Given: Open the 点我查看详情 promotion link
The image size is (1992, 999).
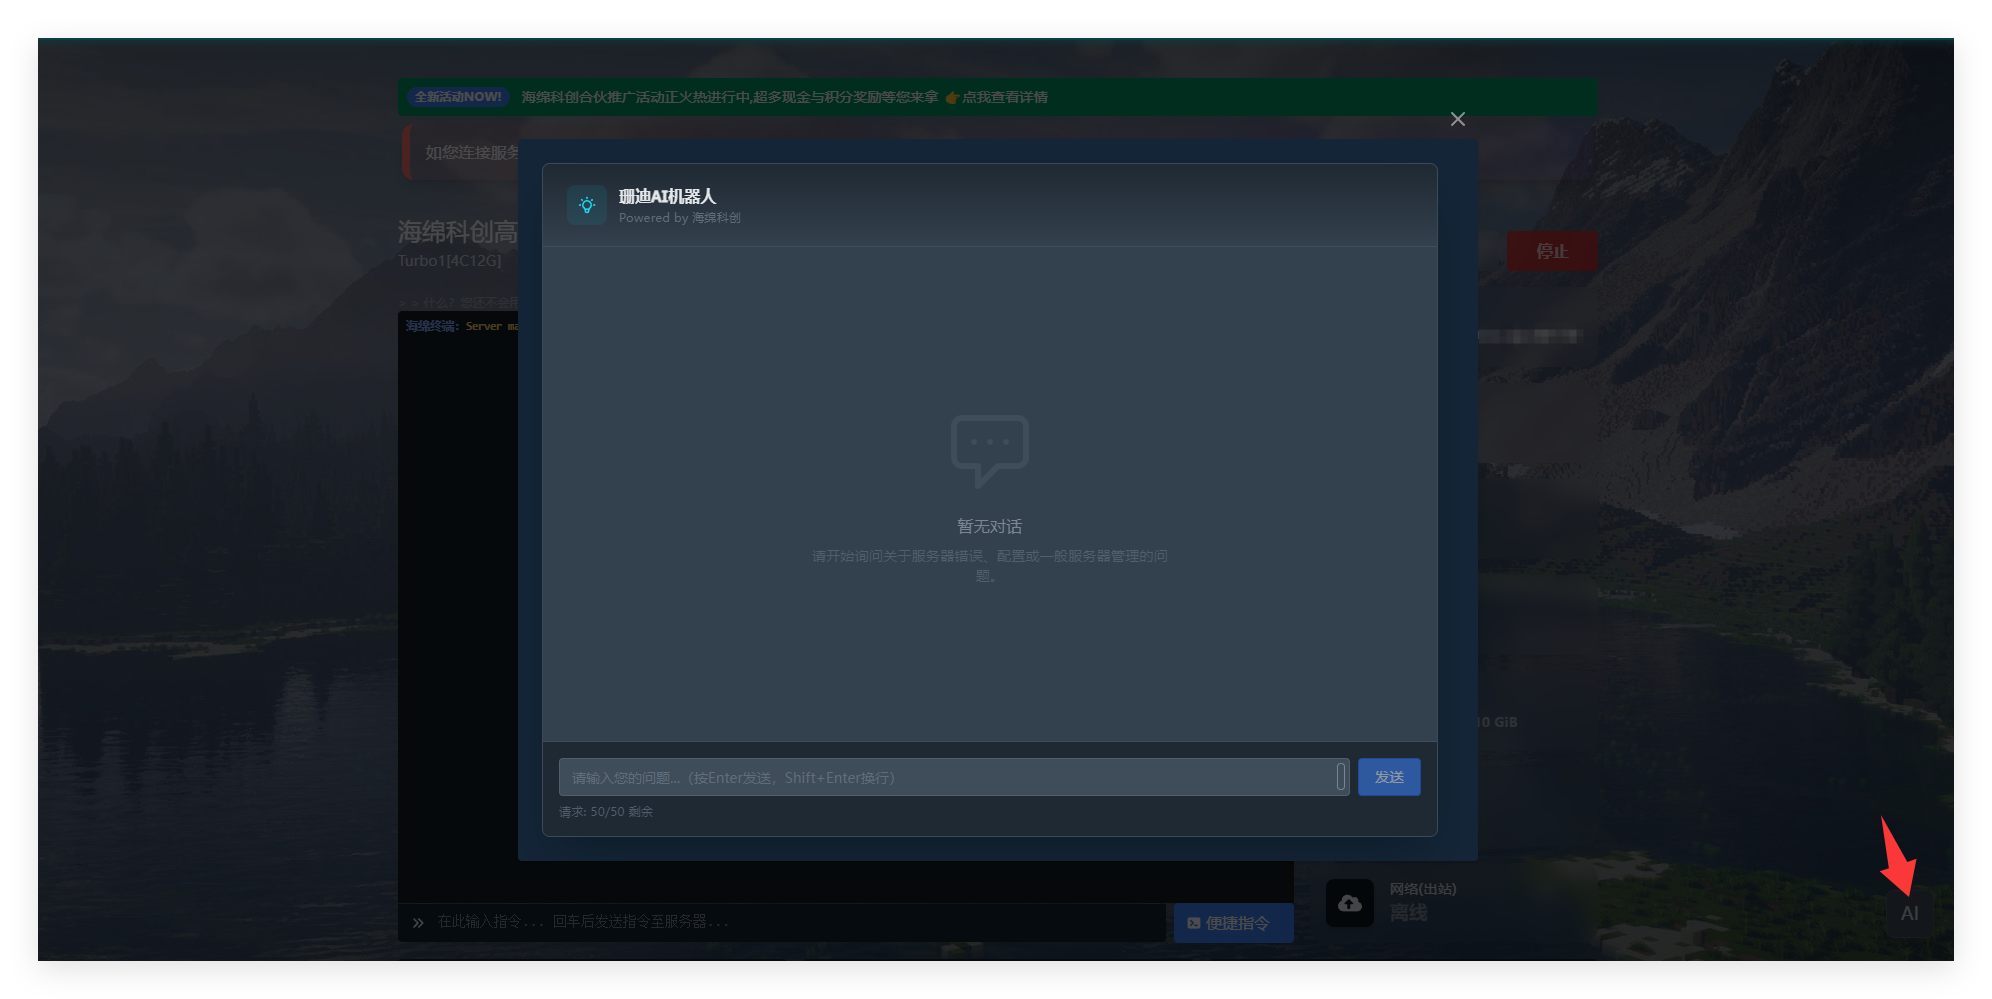Looking at the screenshot, I should click(1005, 97).
